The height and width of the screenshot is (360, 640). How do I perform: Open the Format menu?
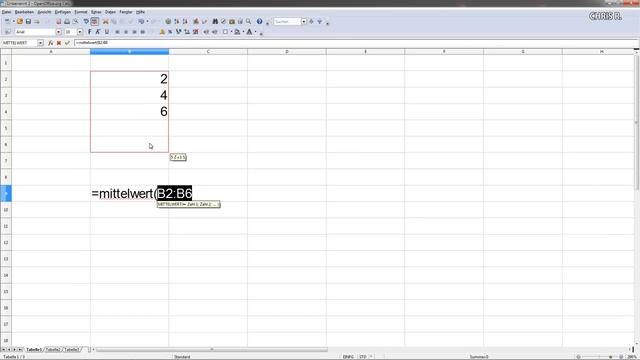81,12
